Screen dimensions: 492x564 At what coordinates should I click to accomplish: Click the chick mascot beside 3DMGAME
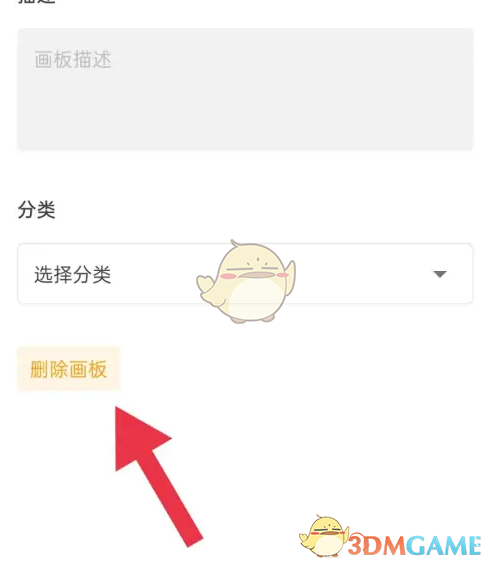pyautogui.click(x=324, y=536)
